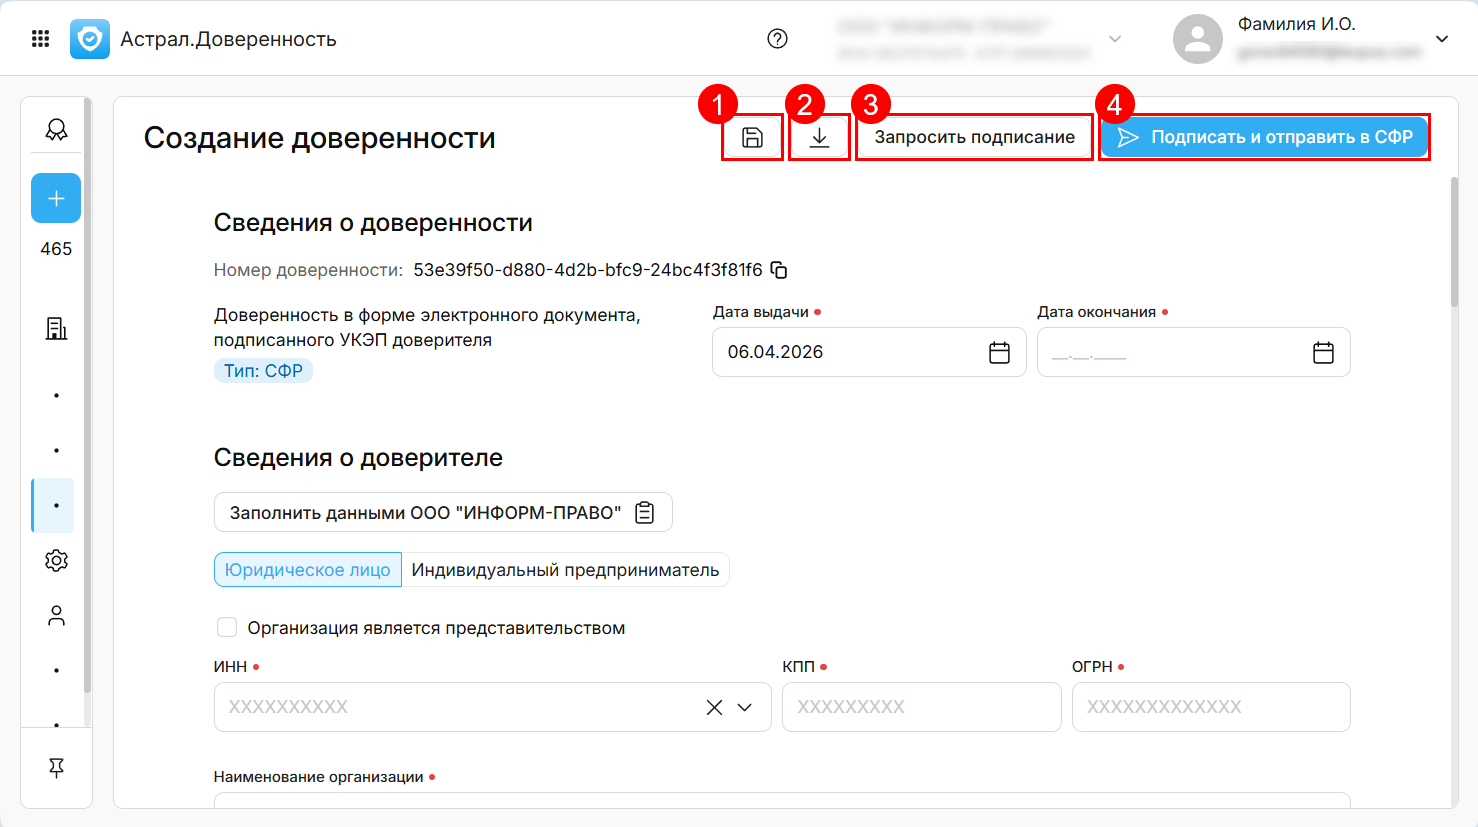Open the organization building icon in sidebar
This screenshot has height=827, width=1478.
(x=56, y=328)
